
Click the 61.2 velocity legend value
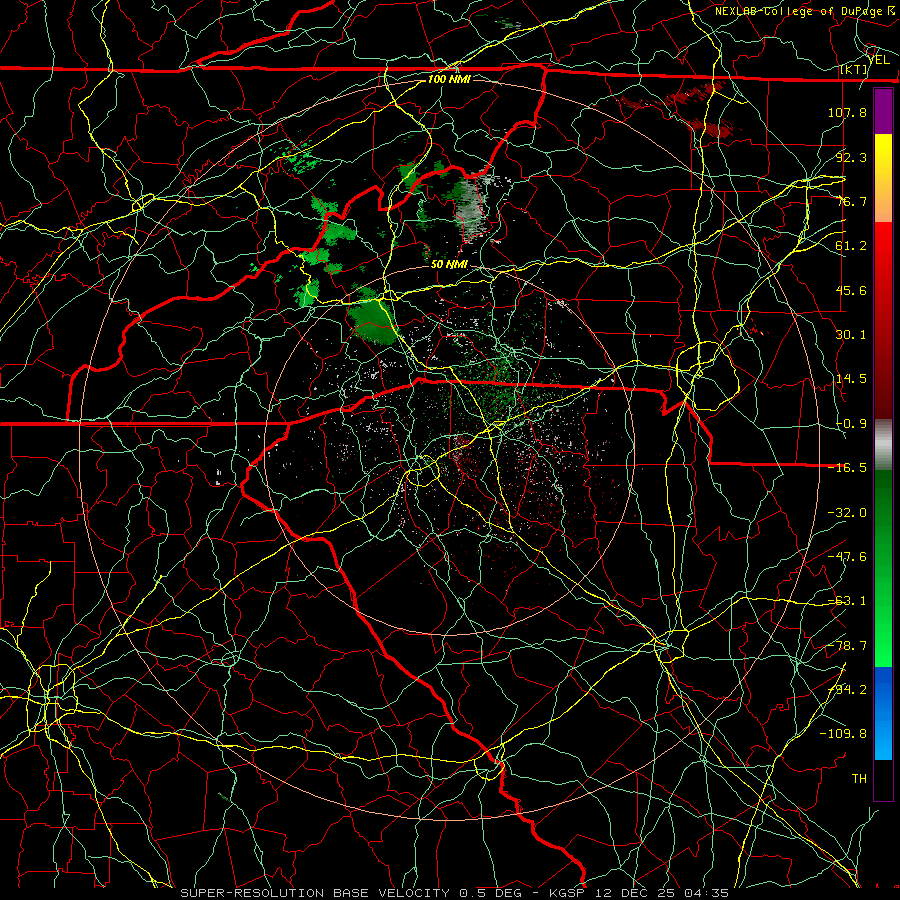coord(851,246)
